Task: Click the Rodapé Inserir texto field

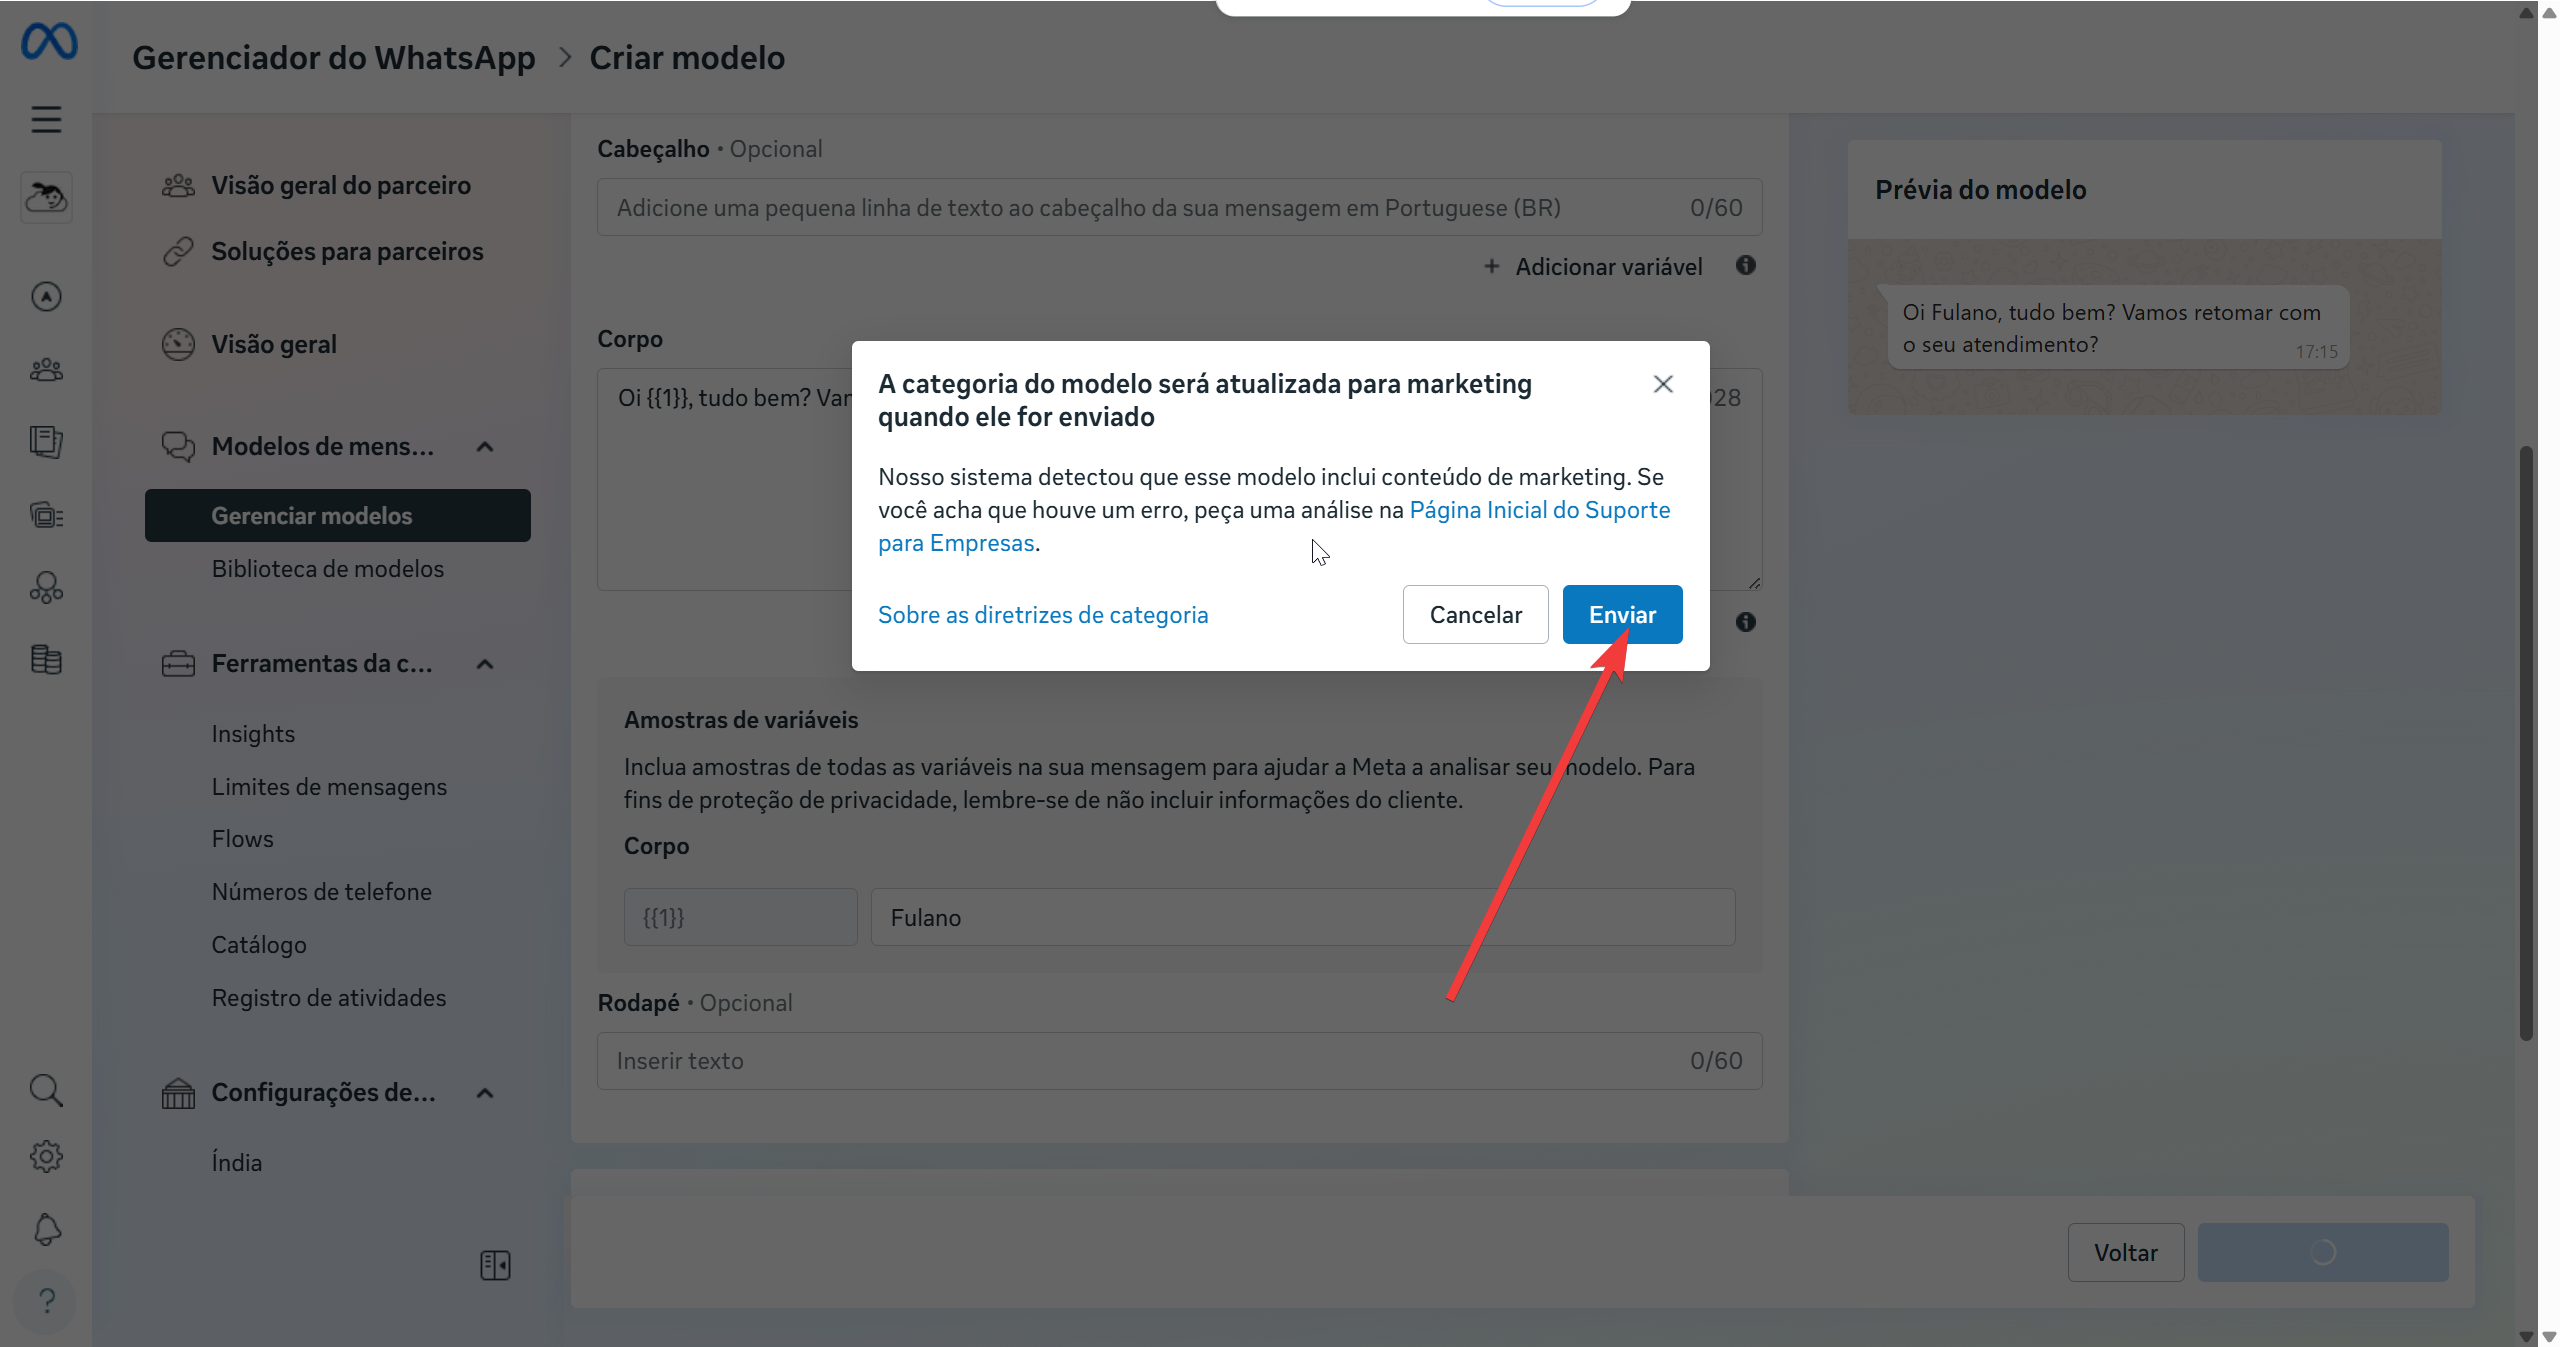Action: coord(1180,1061)
